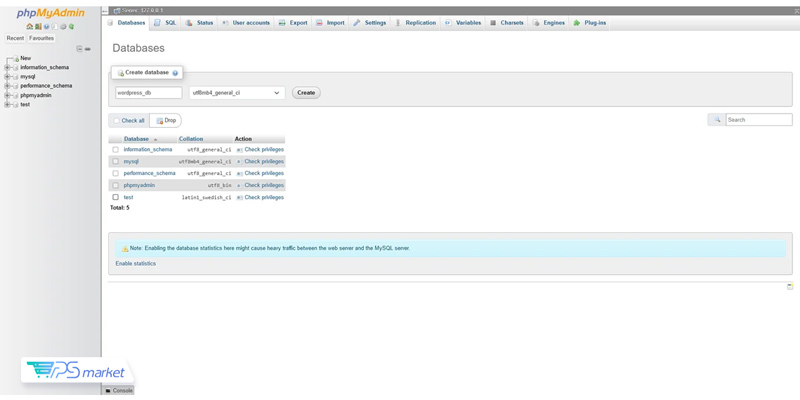Open the blue documentation help icon
The height and width of the screenshot is (400, 800).
point(46,27)
